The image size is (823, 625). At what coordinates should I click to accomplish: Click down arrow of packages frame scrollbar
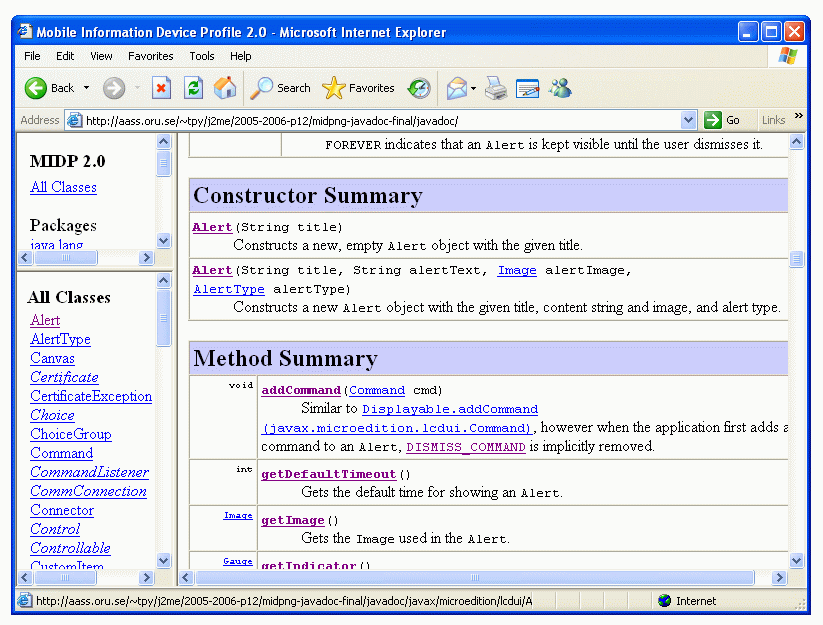click(164, 241)
